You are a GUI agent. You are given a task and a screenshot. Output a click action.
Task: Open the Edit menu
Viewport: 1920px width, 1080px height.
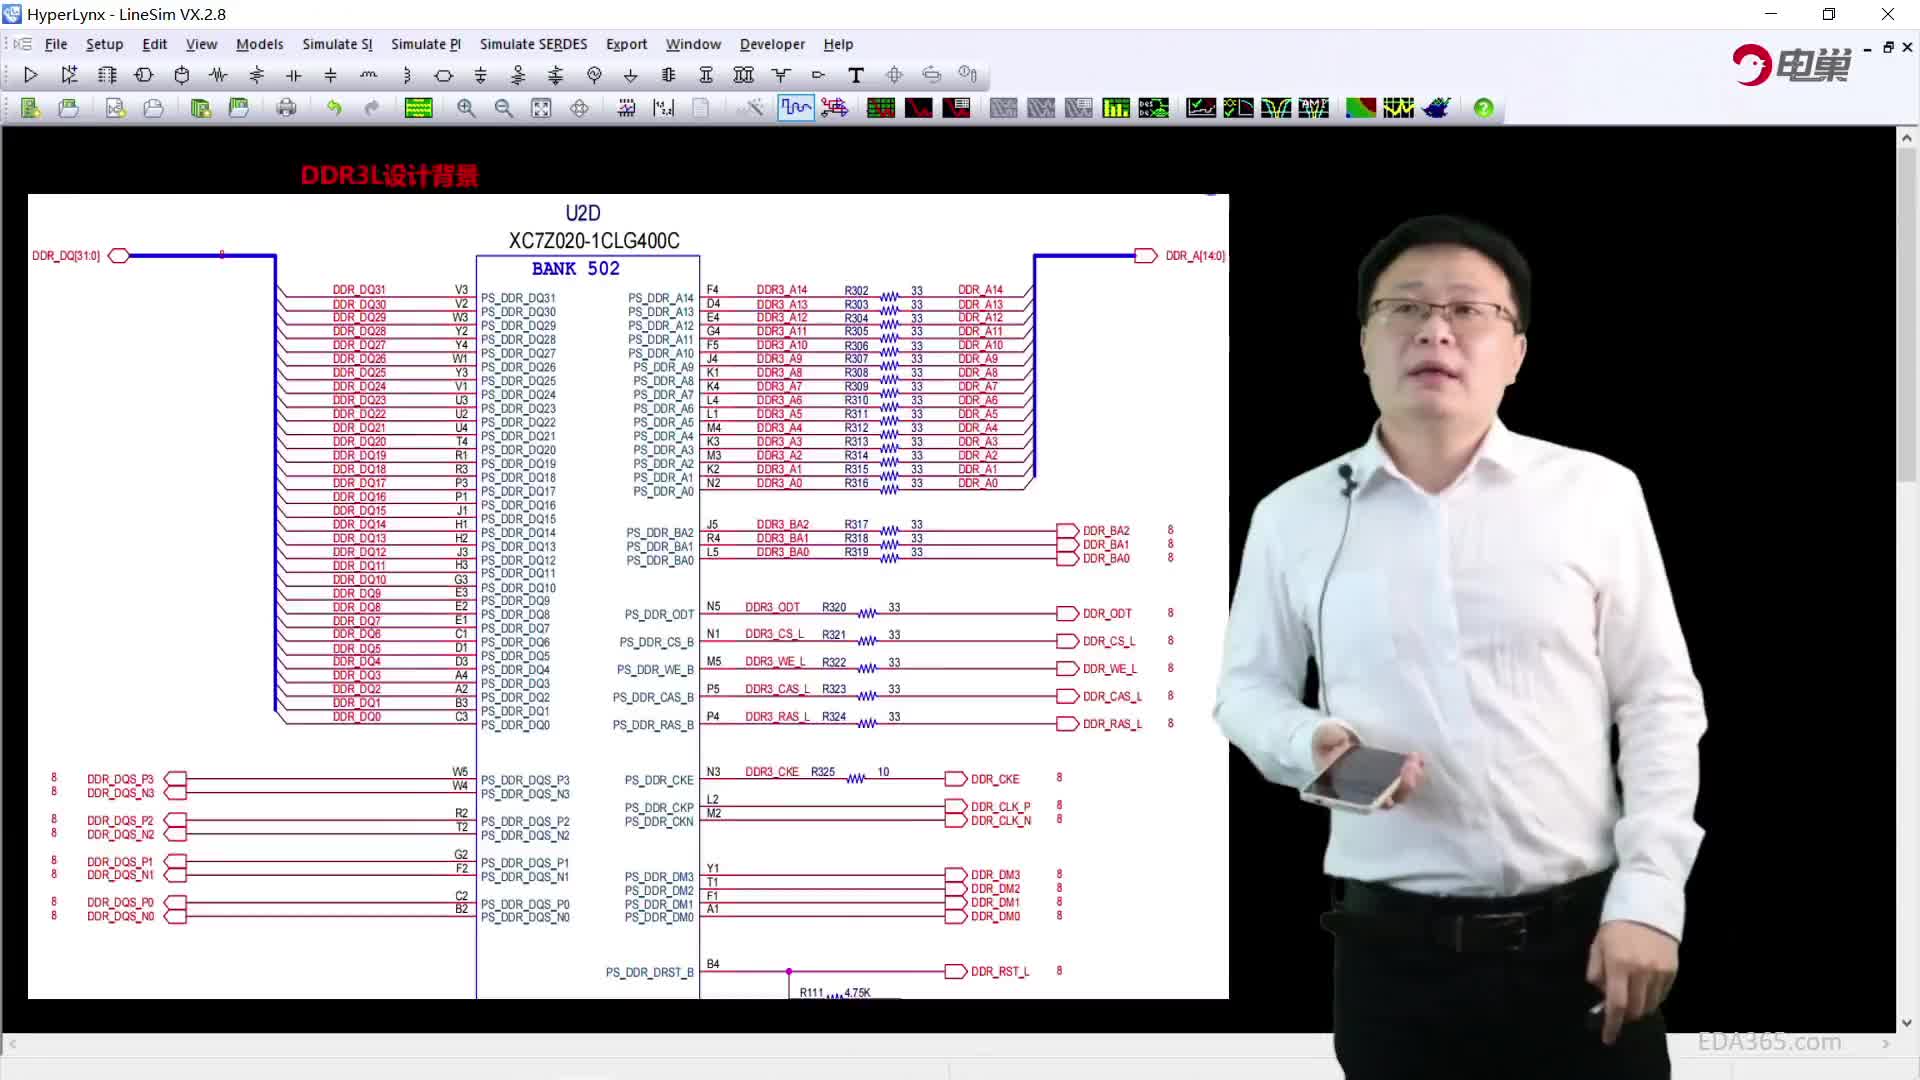[154, 44]
